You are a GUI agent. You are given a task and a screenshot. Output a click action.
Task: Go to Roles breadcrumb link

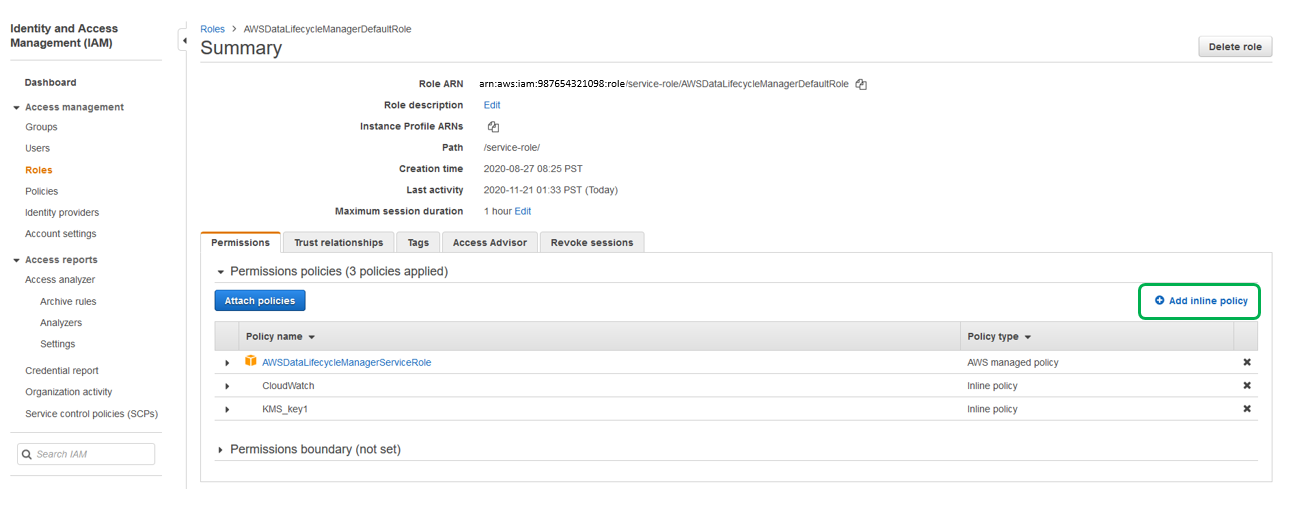(212, 29)
